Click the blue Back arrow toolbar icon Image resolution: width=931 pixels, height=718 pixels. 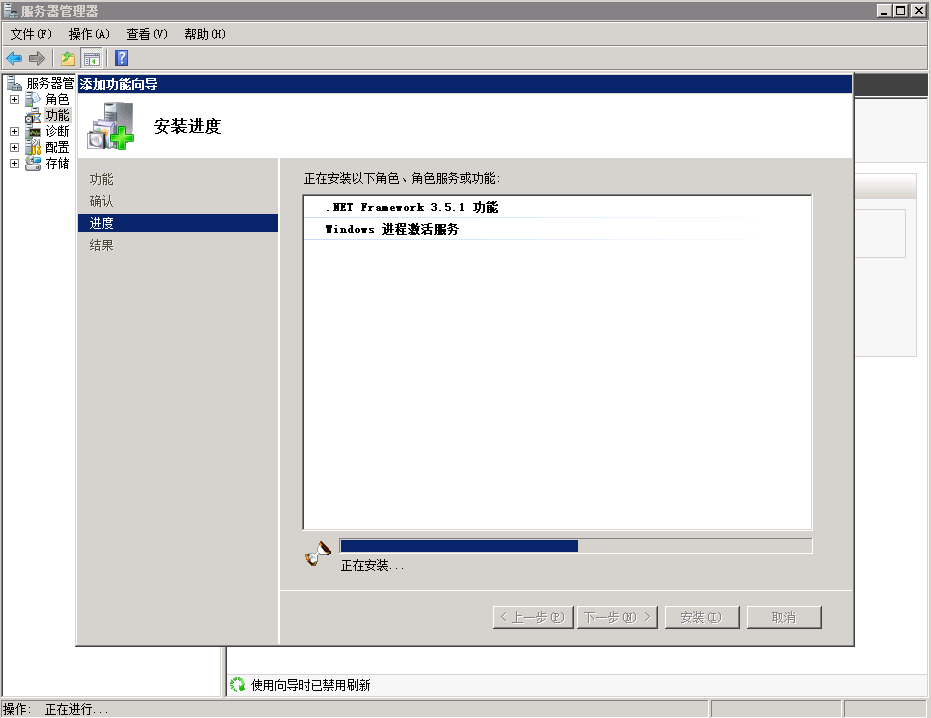click(x=14, y=58)
